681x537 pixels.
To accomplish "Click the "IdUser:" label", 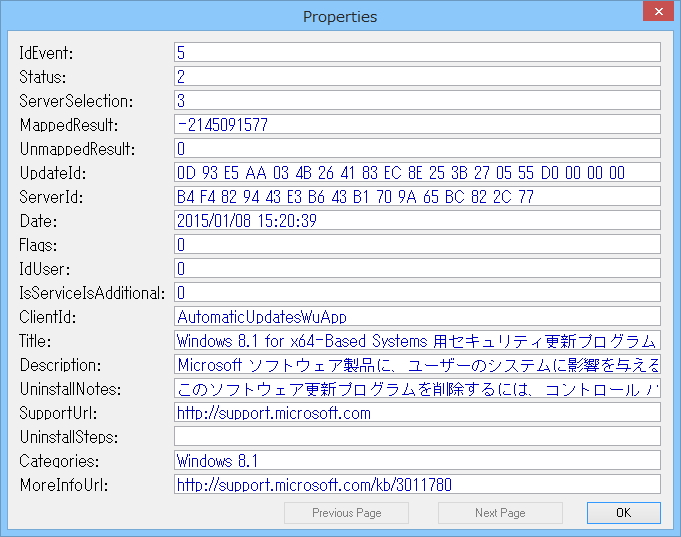I will pos(44,269).
